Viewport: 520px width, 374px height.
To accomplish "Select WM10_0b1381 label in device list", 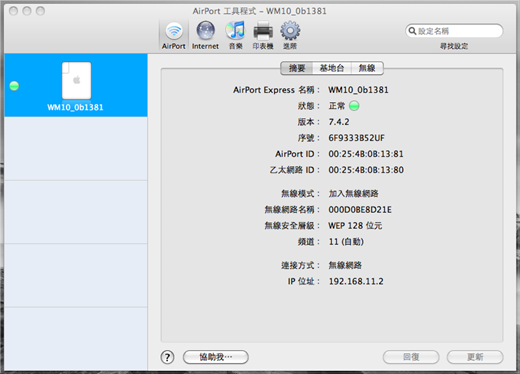I will click(75, 107).
